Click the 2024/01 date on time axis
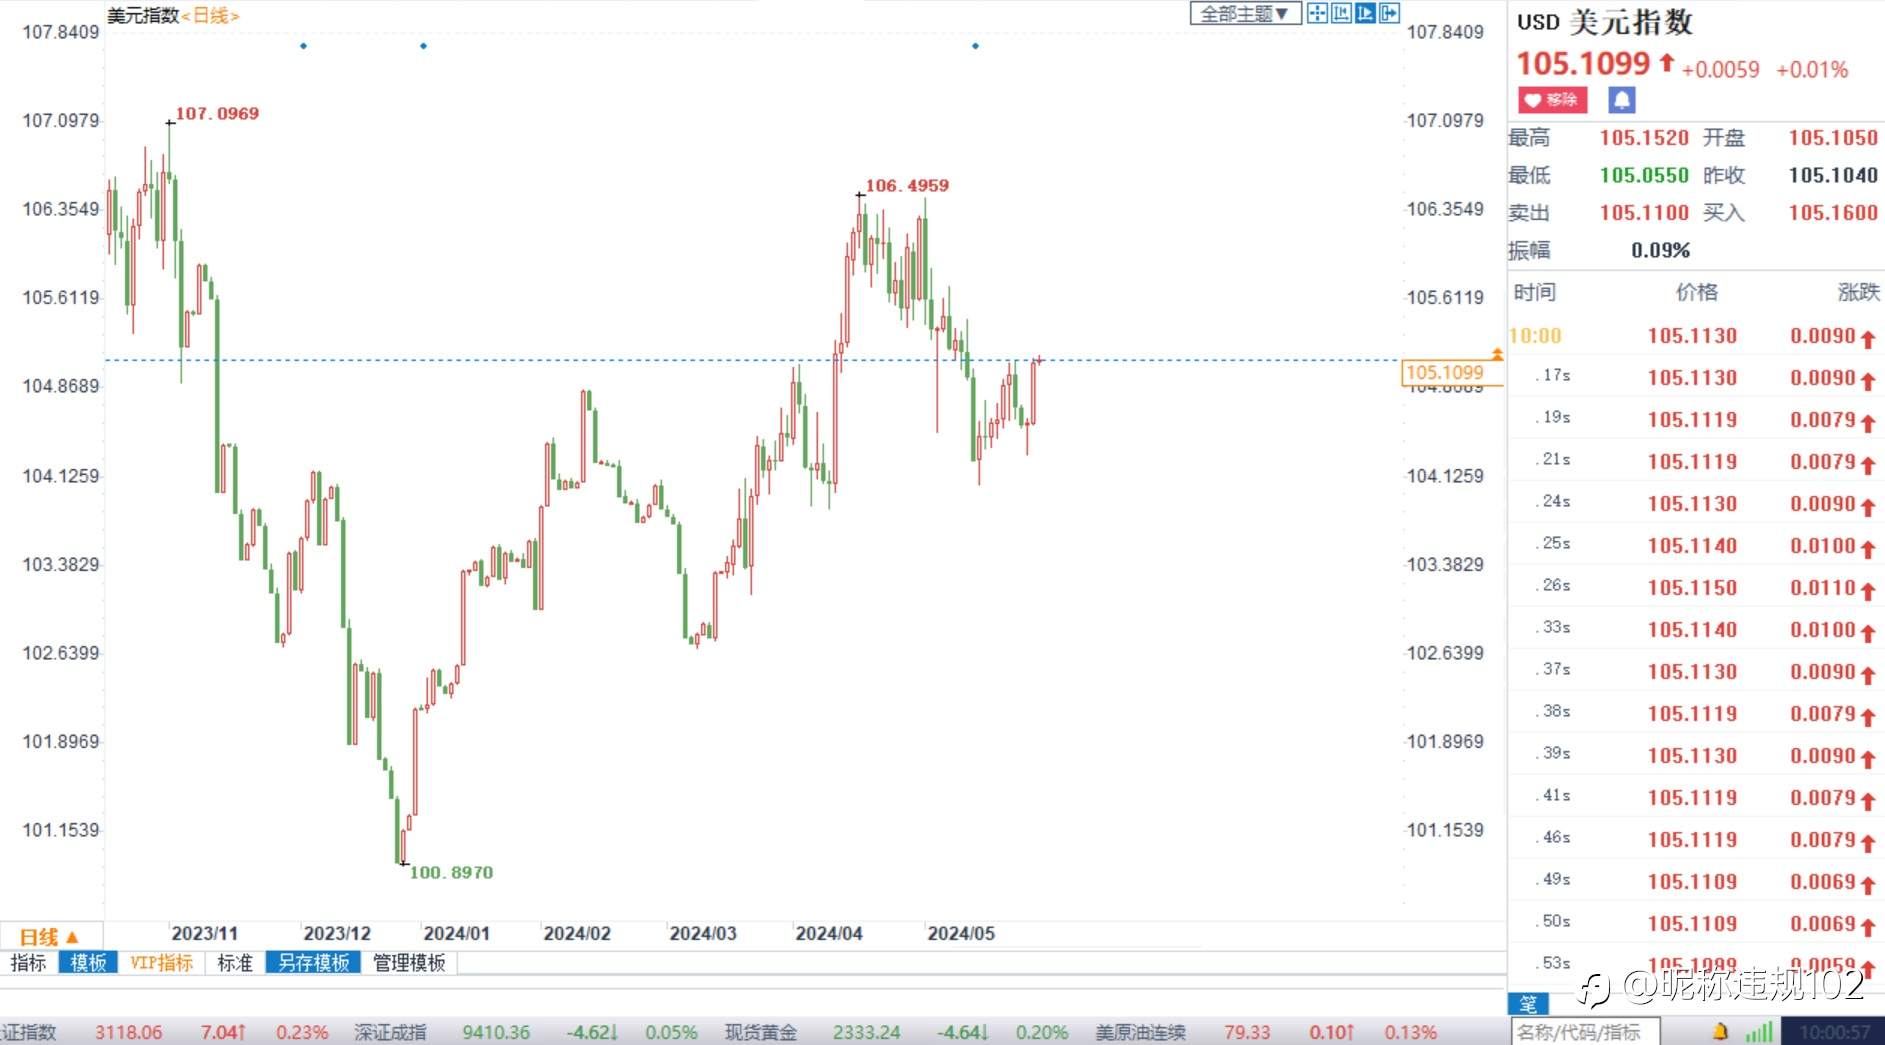The height and width of the screenshot is (1045, 1885). tap(457, 934)
